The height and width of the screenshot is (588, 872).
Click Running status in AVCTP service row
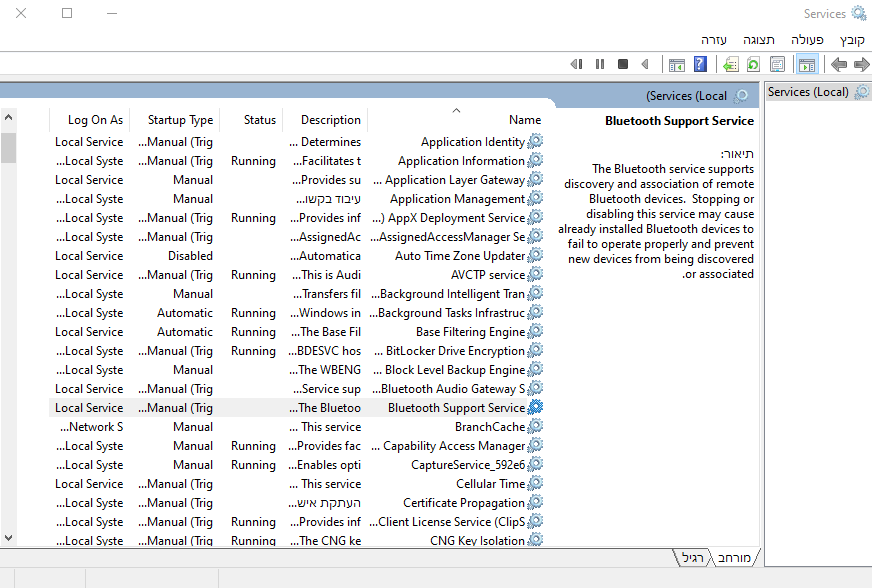click(x=253, y=275)
